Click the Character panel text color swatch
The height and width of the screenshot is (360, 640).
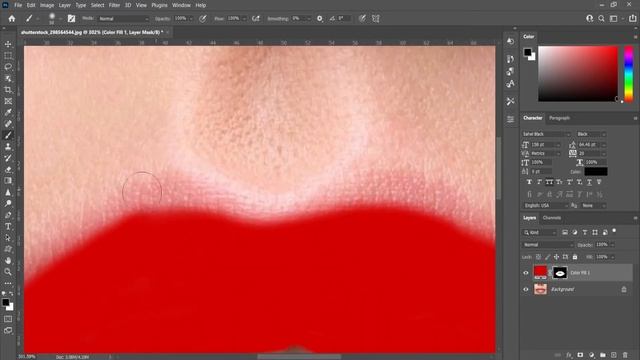point(596,171)
